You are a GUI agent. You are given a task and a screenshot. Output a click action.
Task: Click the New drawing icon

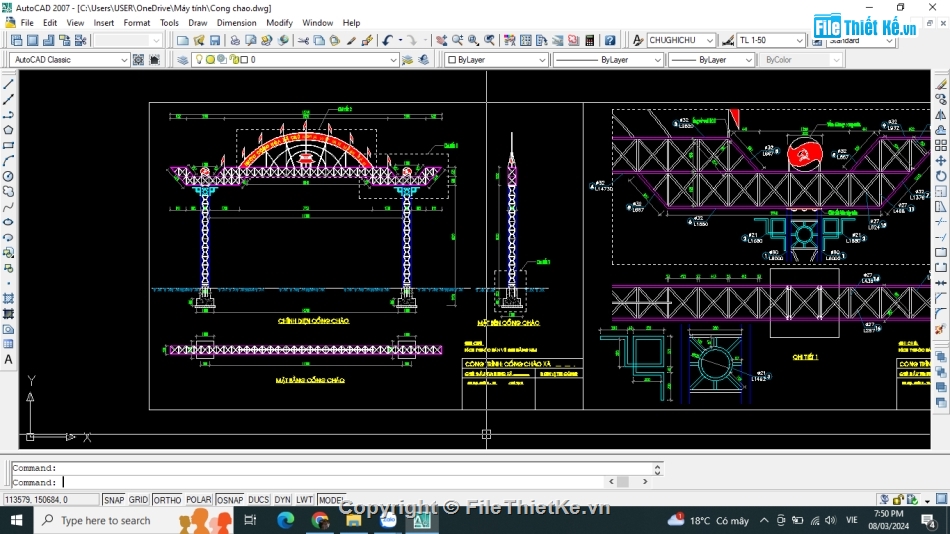click(x=182, y=41)
